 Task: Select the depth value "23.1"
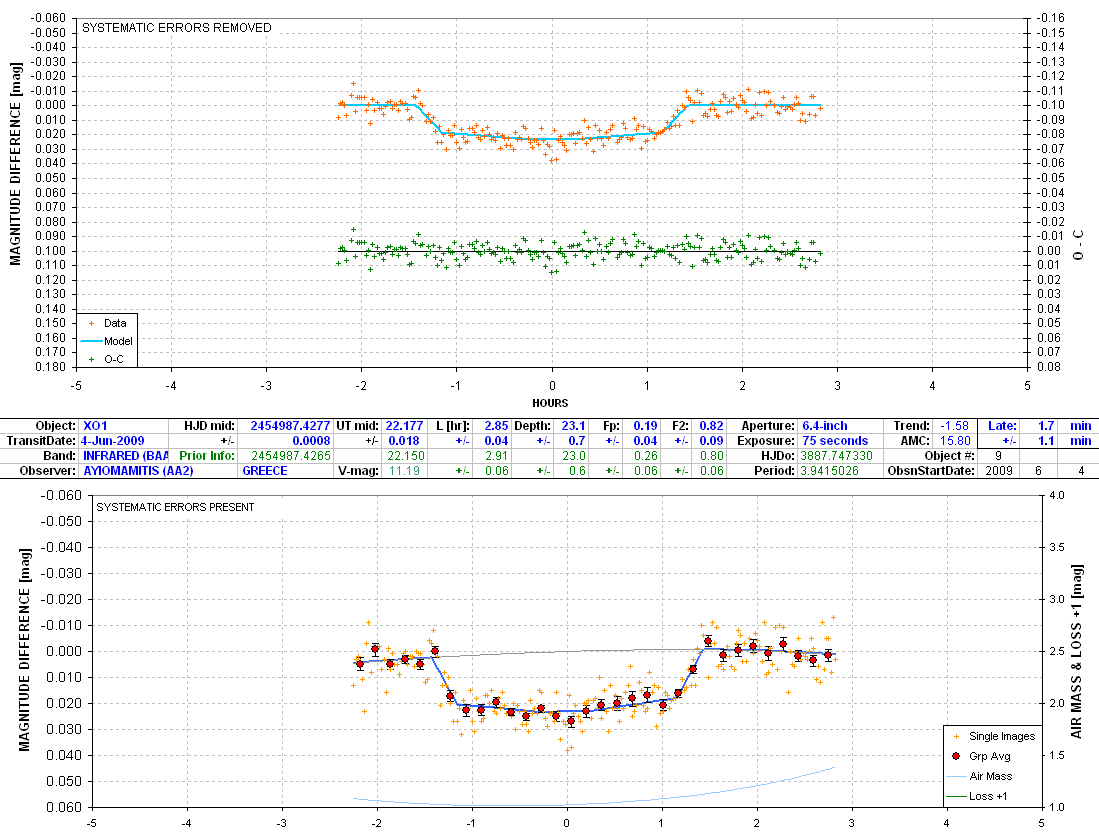[573, 425]
